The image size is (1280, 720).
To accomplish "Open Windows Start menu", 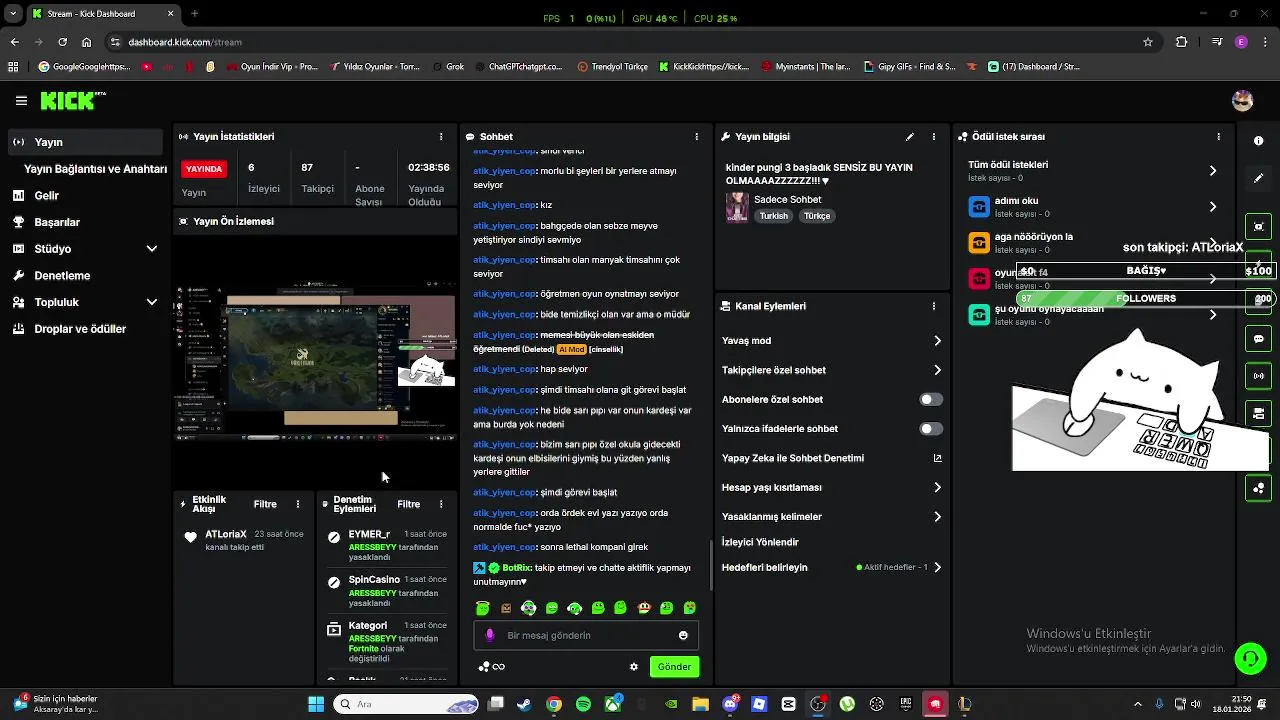I will pos(316,704).
